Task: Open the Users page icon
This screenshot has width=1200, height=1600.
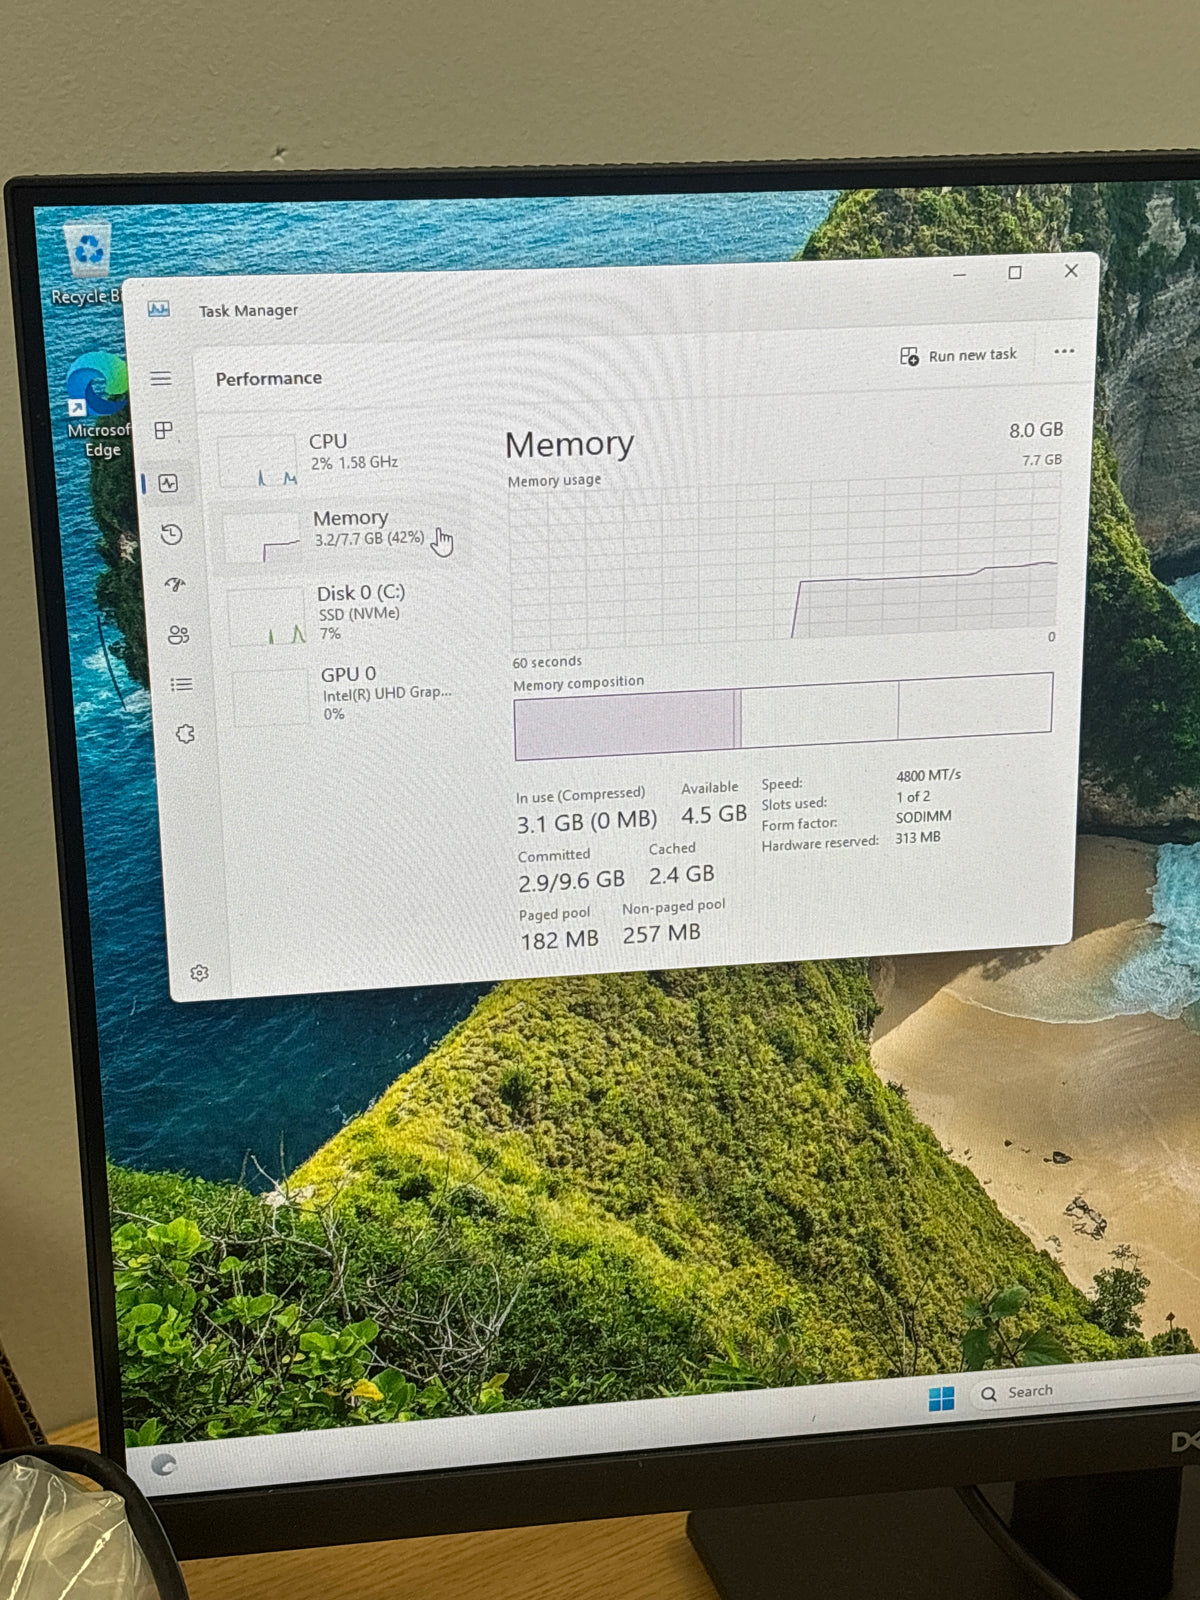Action: (x=178, y=634)
